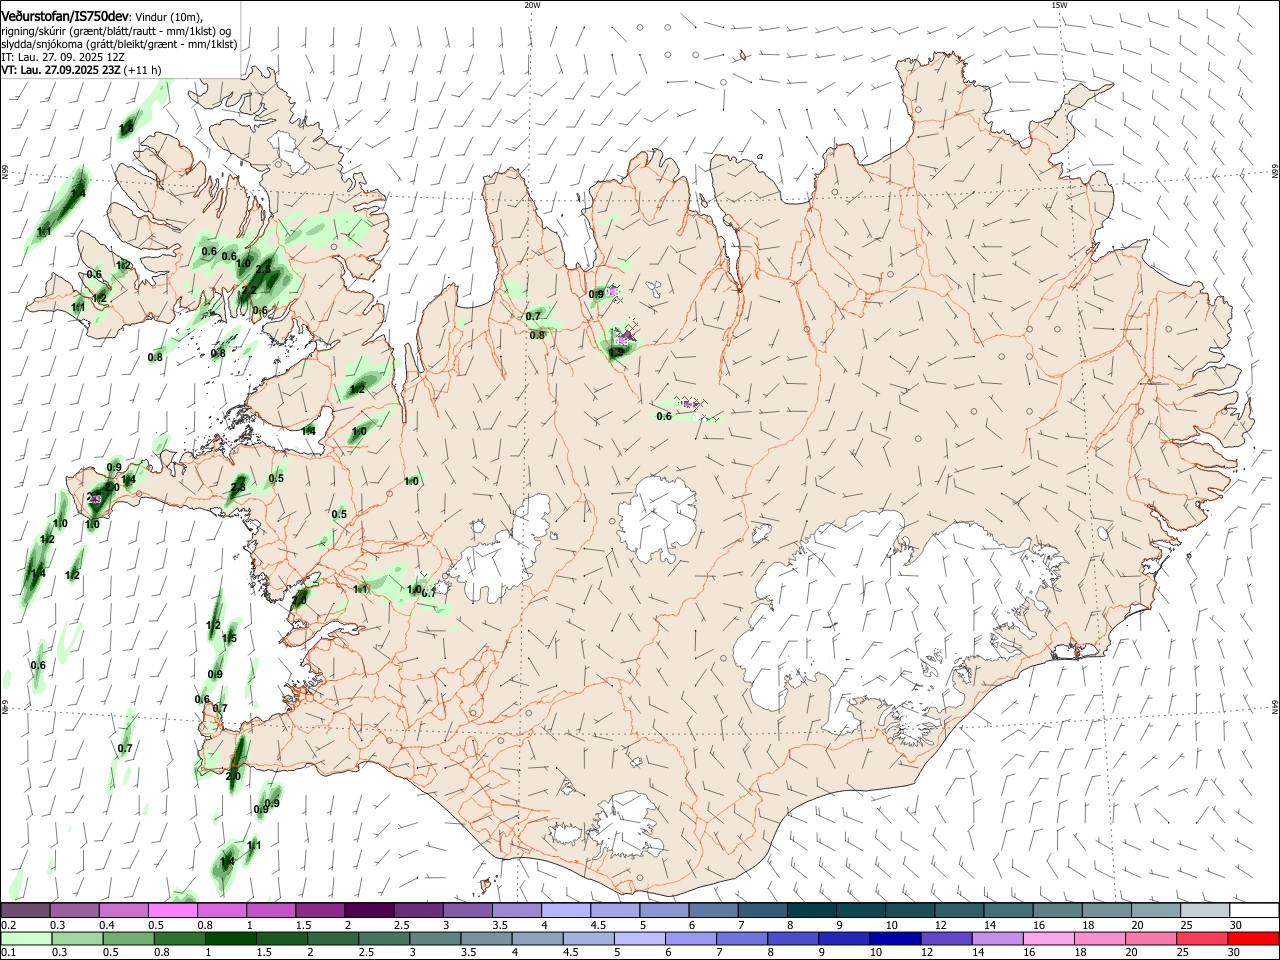Click the 'slydda/snjókoma' legend description line
Screen dimensions: 1280x960
click(x=119, y=44)
